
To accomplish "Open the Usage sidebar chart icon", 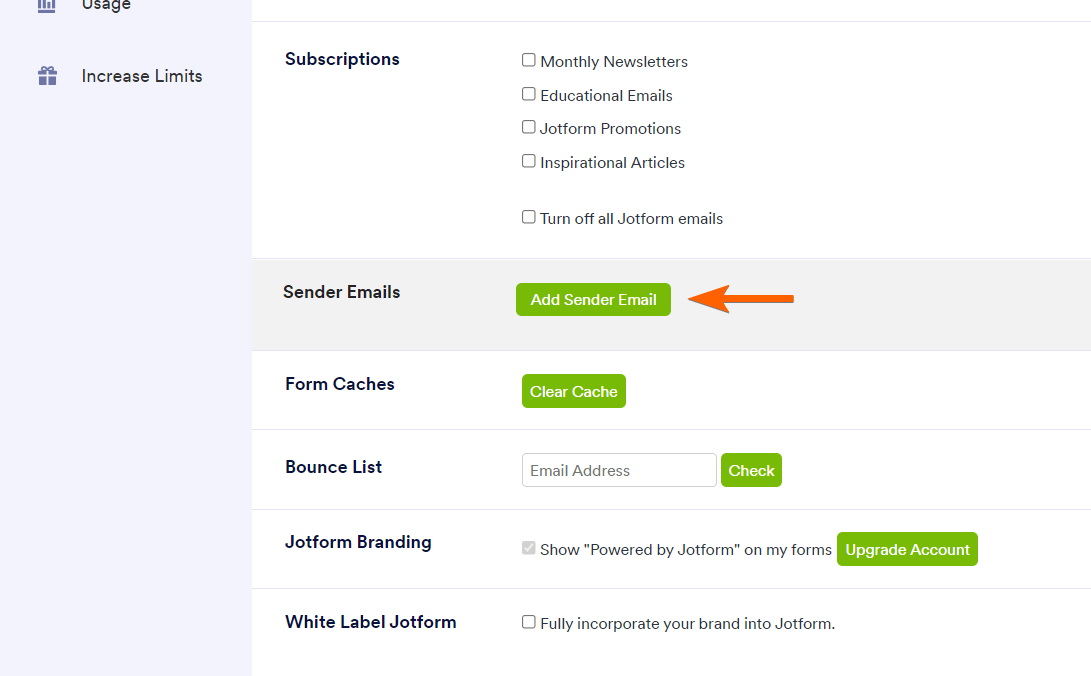I will pyautogui.click(x=47, y=6).
